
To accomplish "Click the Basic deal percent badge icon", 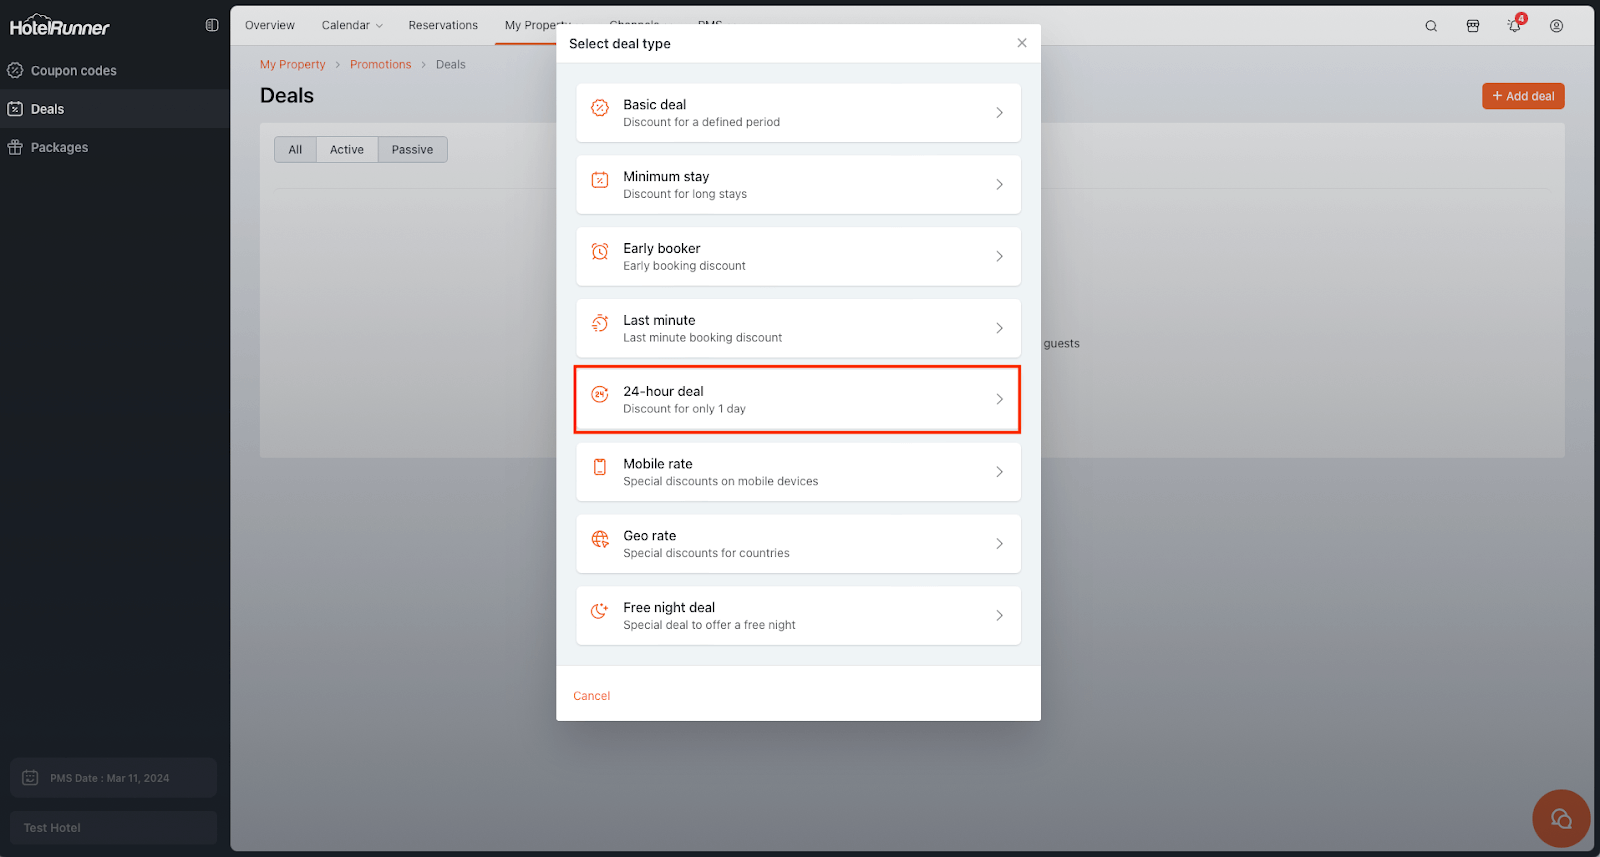I will (600, 108).
